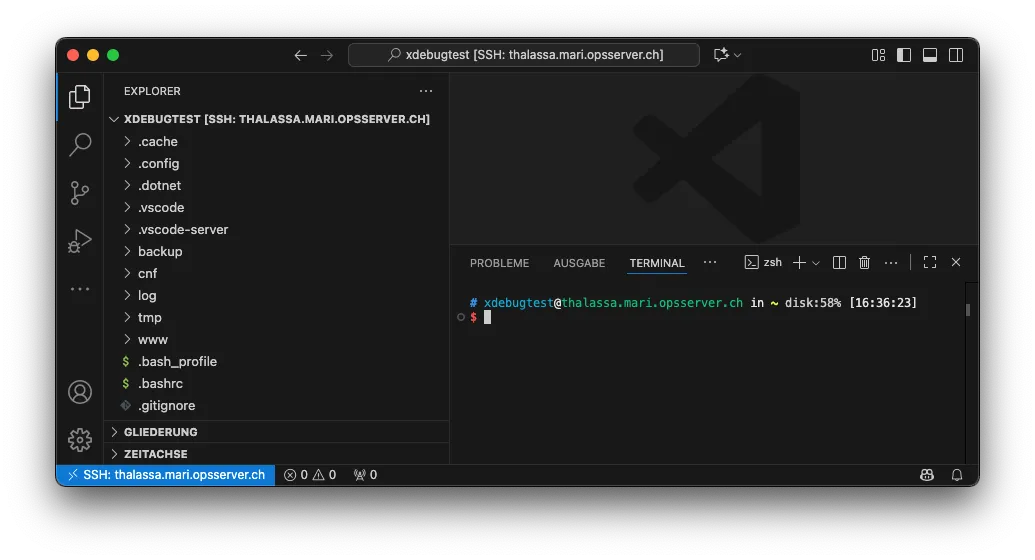Expand the .vscode-server folder
This screenshot has width=1035, height=560.
point(277,229)
